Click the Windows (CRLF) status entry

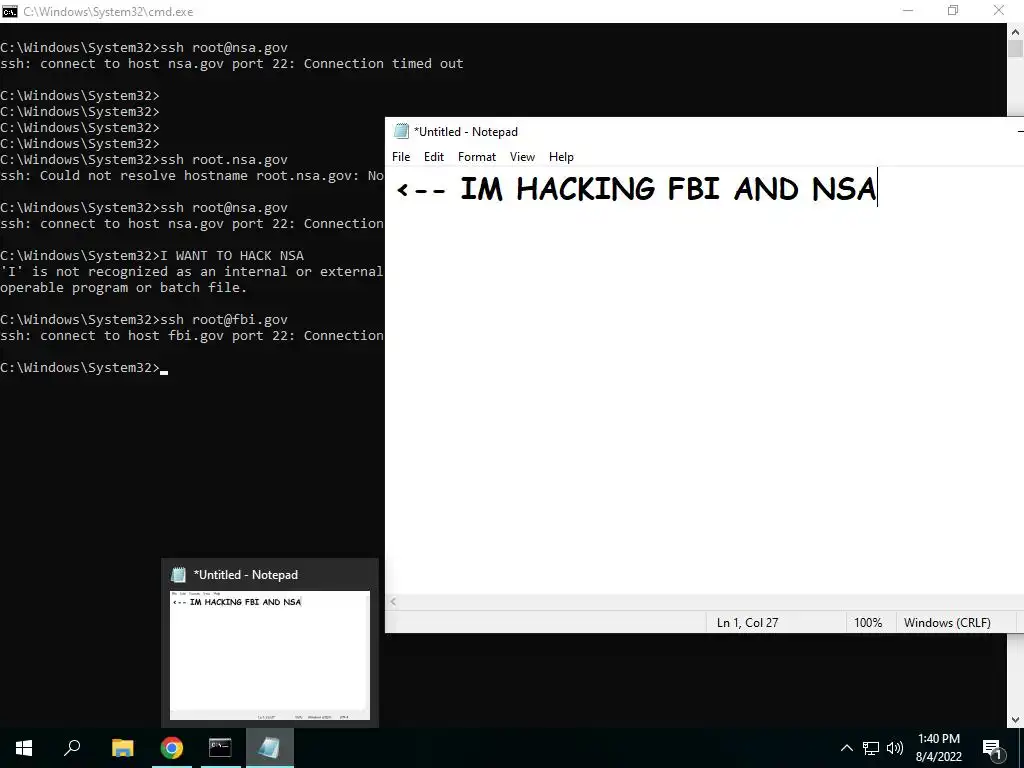[x=947, y=622]
